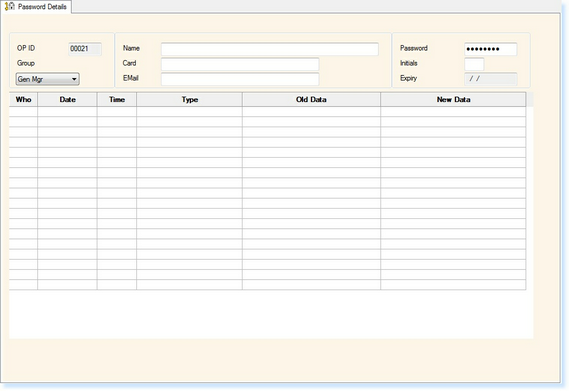Image resolution: width=569 pixels, height=391 pixels.
Task: Click the Who column header
Action: (x=23, y=99)
